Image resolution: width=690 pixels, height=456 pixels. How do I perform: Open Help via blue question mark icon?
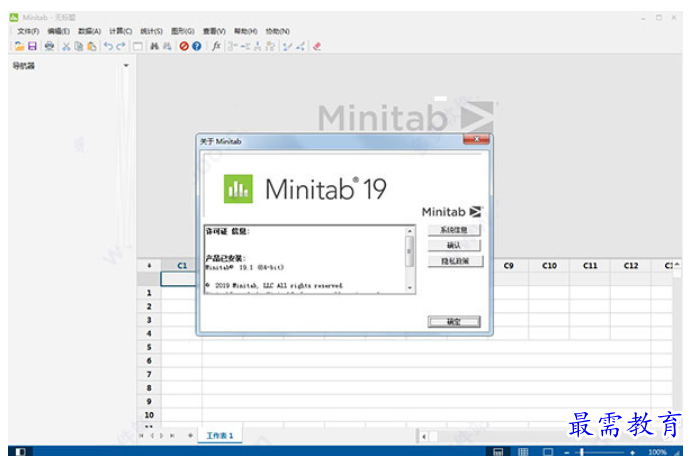pos(196,46)
